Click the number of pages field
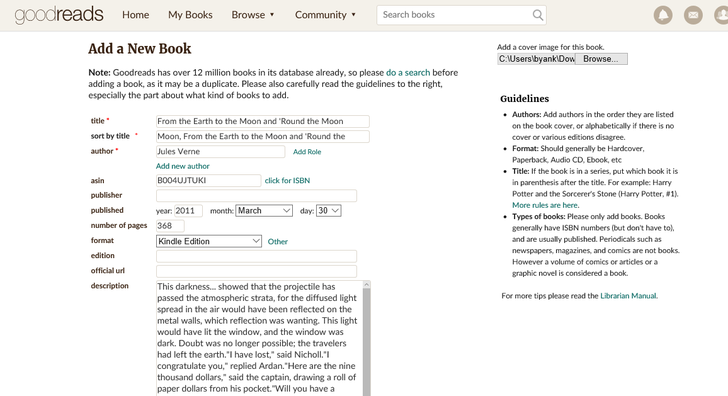 pos(170,226)
